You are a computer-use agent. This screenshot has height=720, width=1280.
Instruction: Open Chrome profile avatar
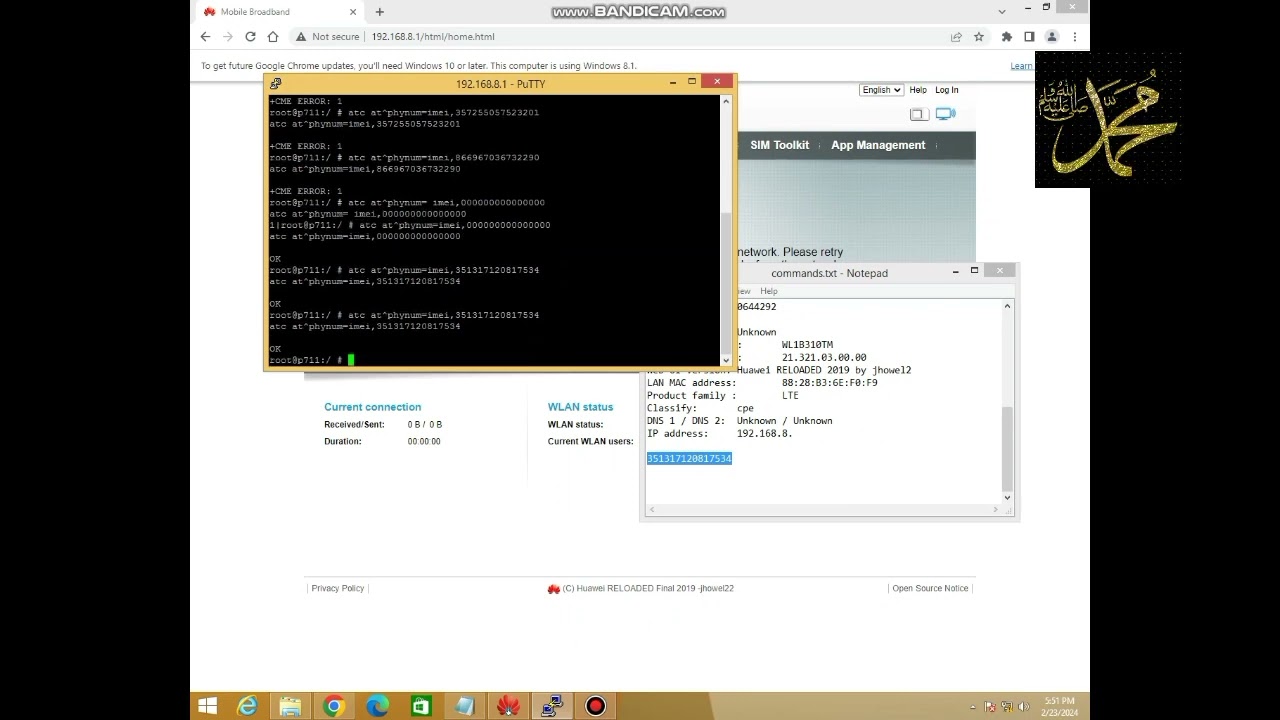click(1052, 36)
